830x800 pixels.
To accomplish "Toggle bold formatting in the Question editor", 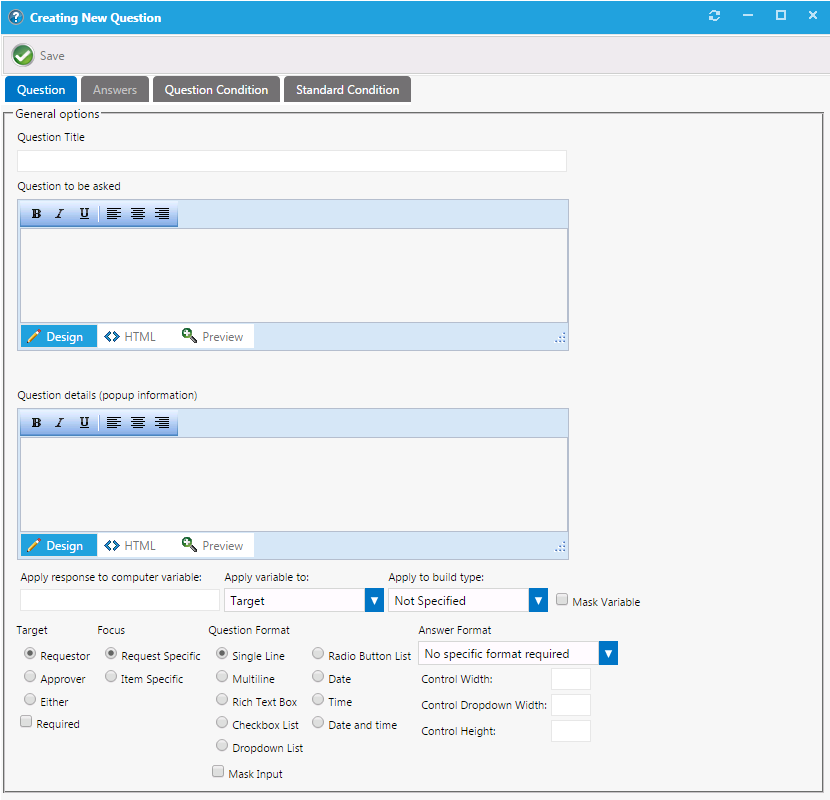I will point(36,213).
